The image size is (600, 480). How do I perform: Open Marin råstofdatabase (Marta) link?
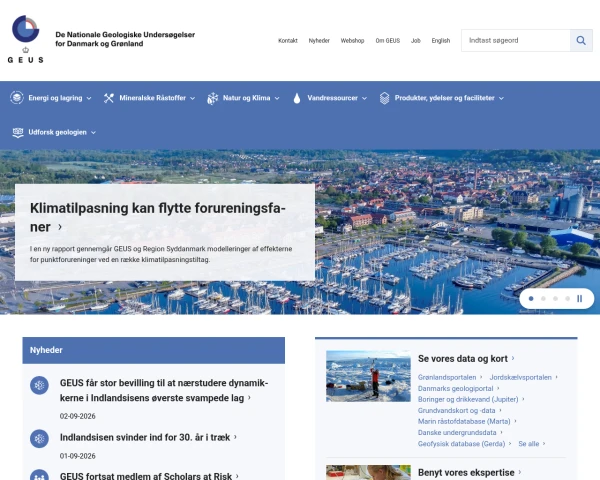point(464,421)
